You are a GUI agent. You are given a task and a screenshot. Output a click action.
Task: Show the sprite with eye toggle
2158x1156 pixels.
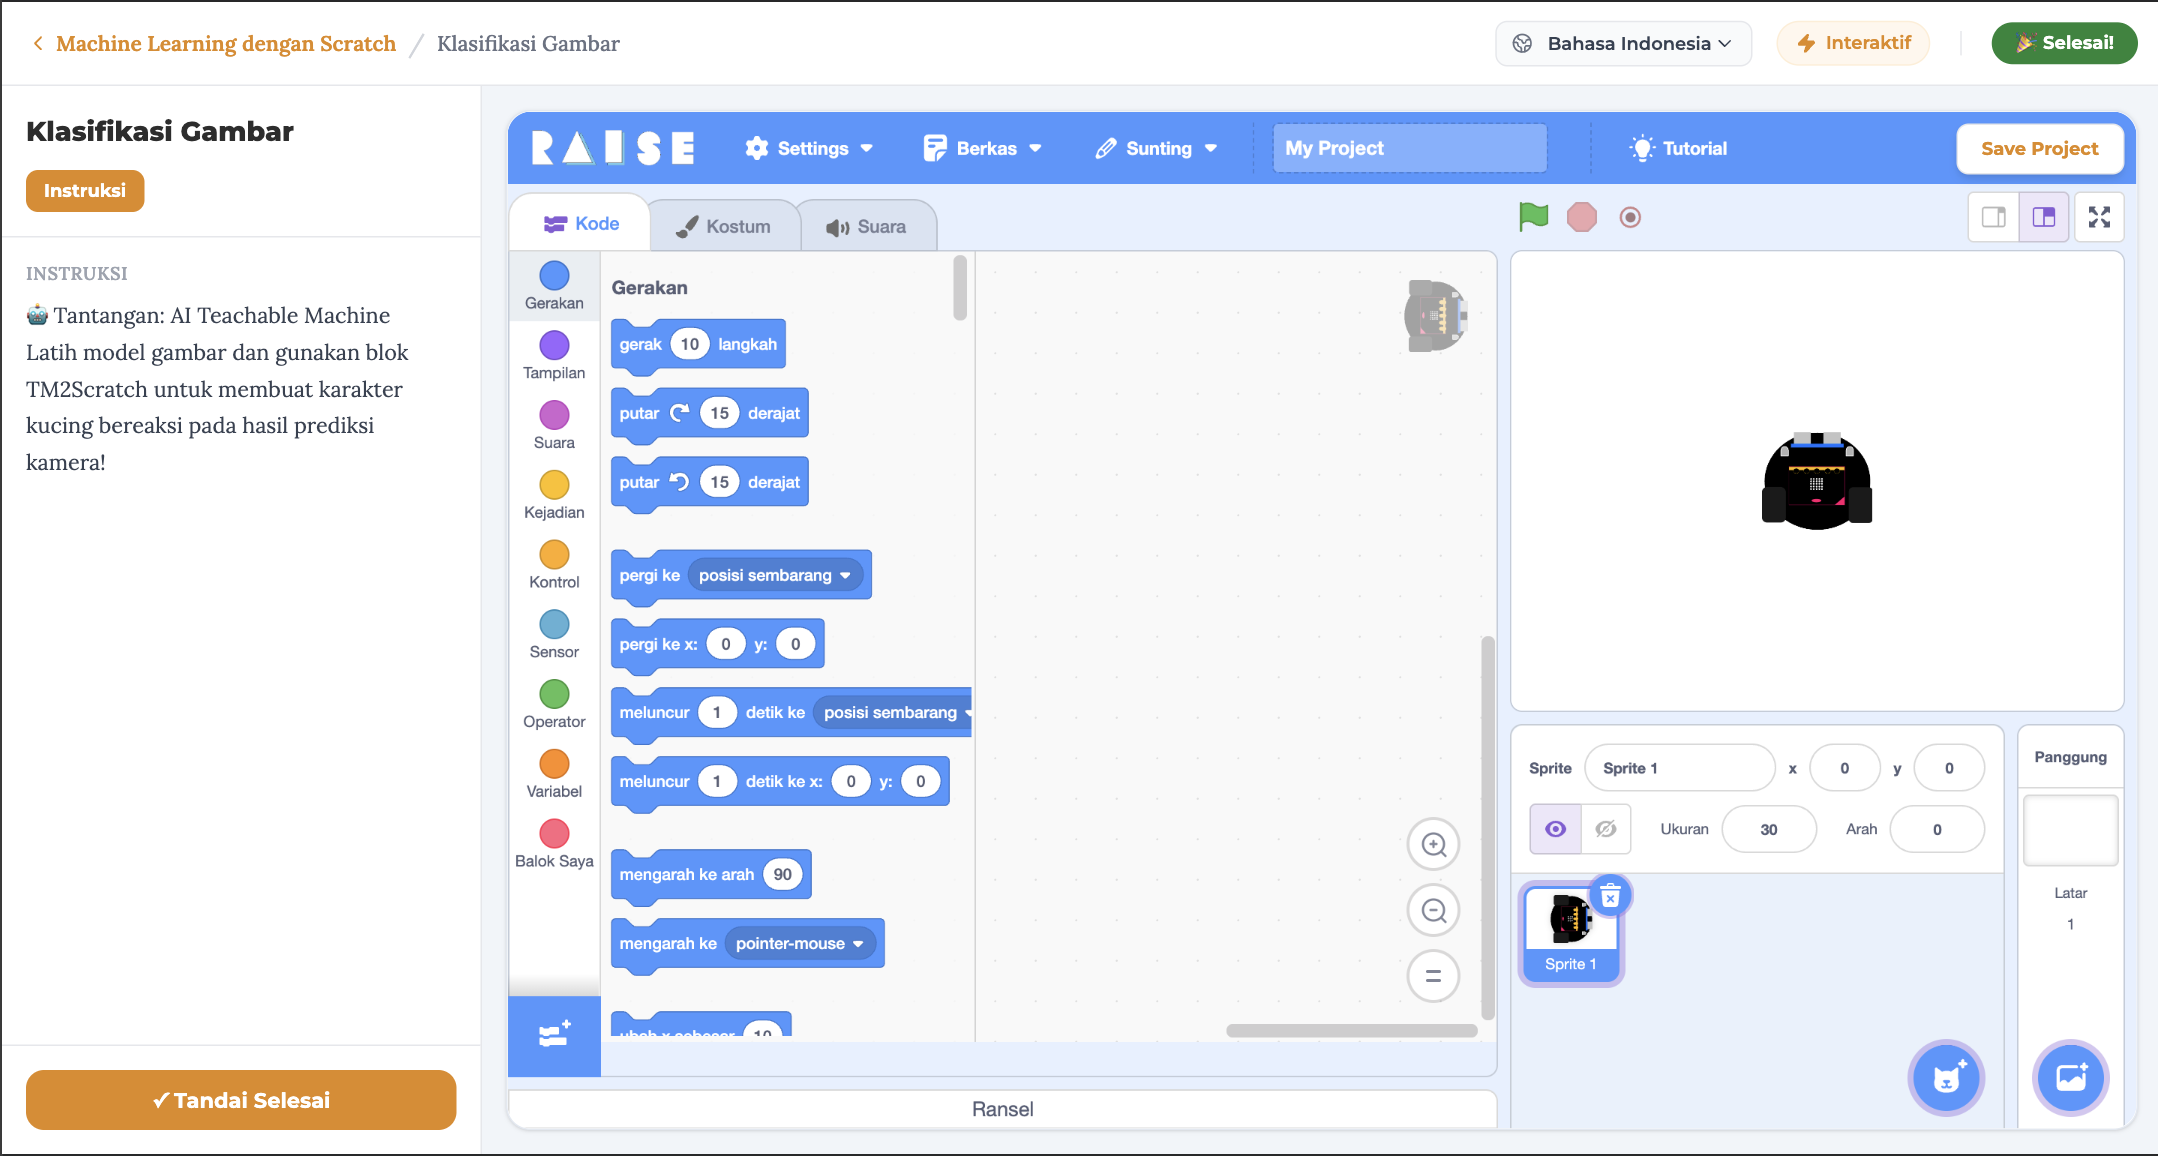click(1555, 829)
